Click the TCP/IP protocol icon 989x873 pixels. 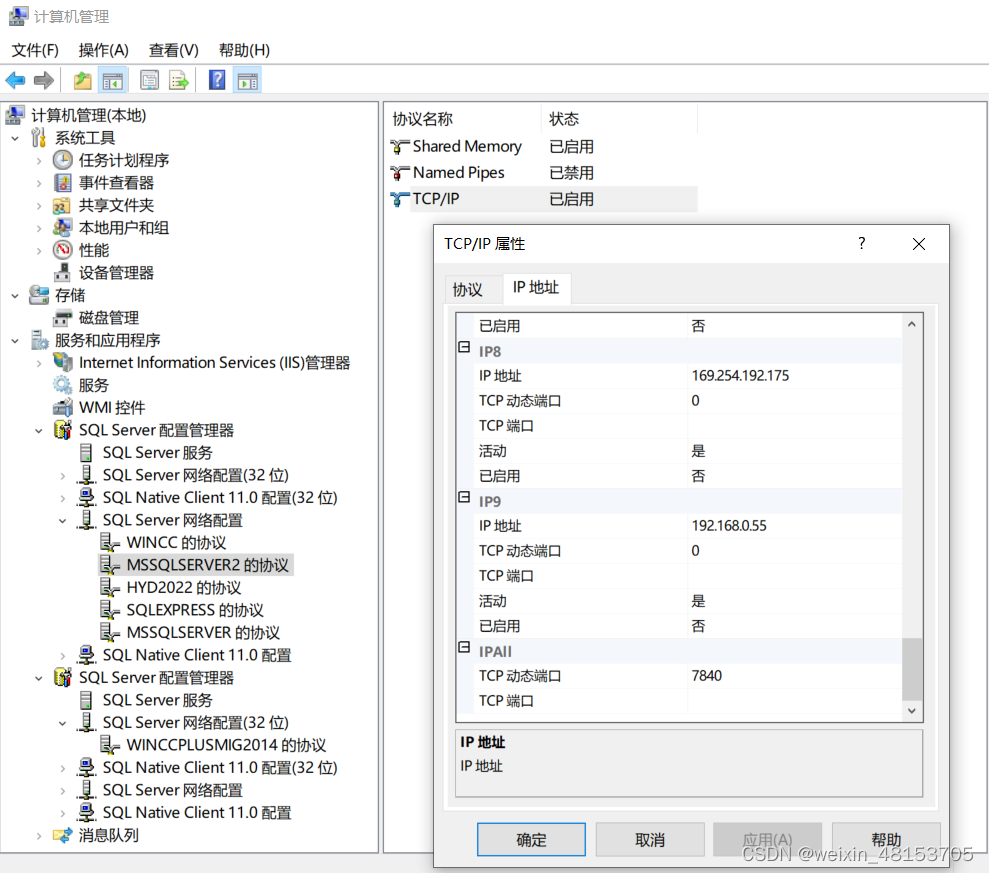click(x=399, y=199)
